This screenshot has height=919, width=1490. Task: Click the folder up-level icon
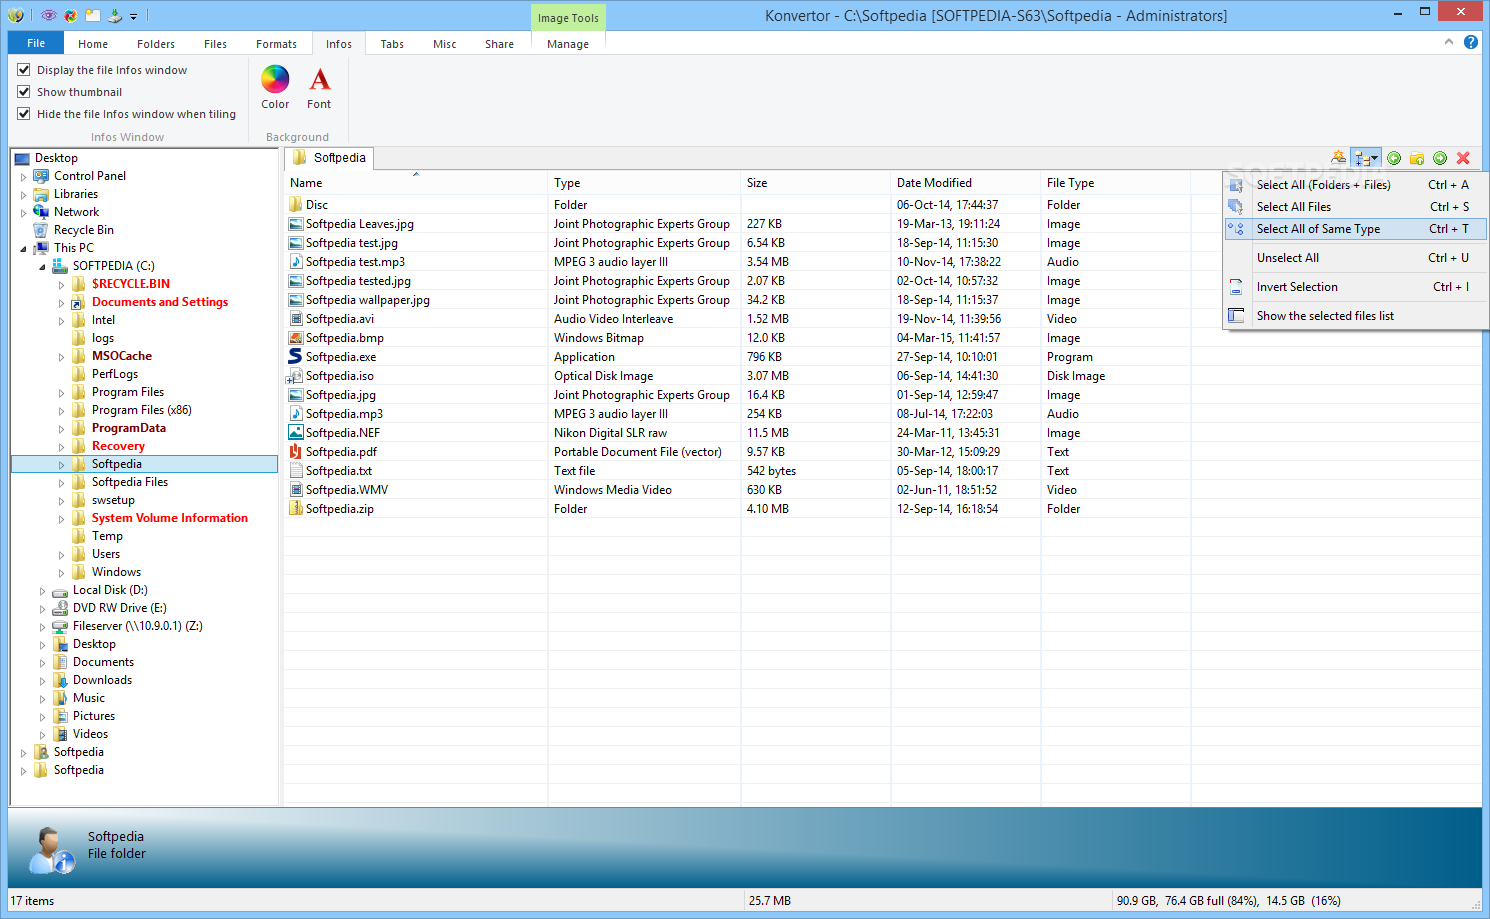point(1417,158)
